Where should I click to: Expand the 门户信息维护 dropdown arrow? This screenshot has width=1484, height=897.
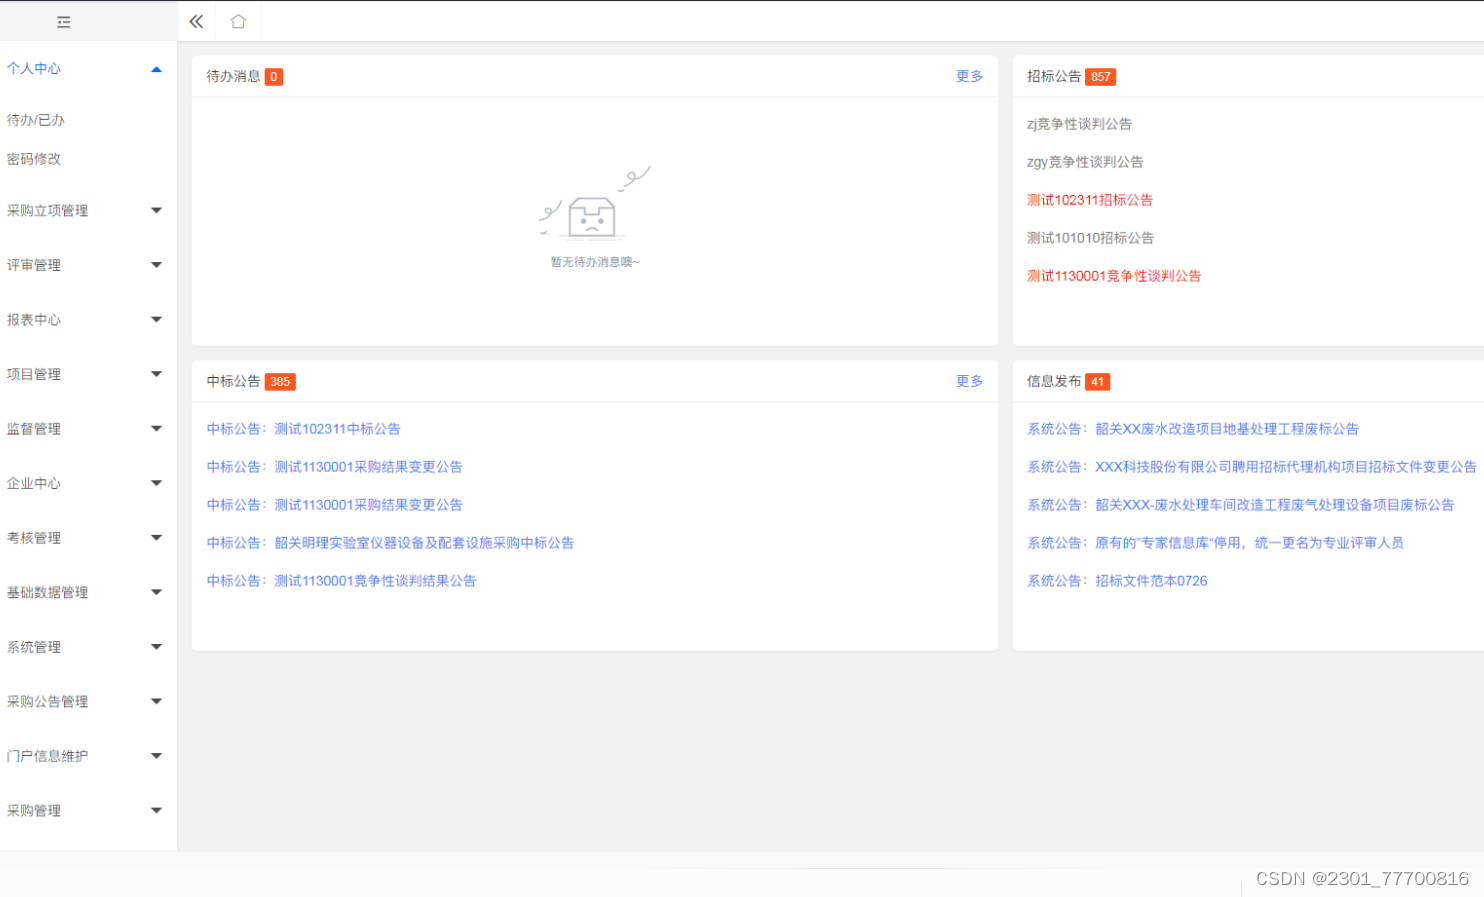[156, 755]
